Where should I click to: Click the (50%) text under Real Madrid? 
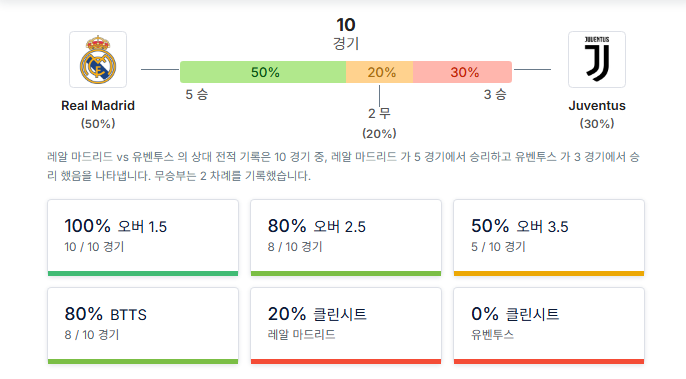pyautogui.click(x=98, y=124)
